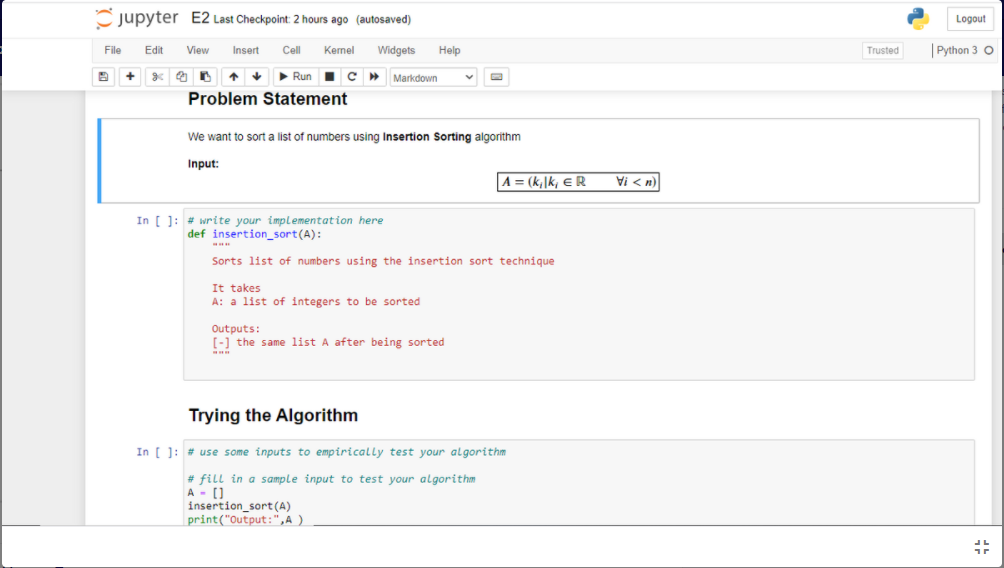Run the selected cell

coord(296,77)
